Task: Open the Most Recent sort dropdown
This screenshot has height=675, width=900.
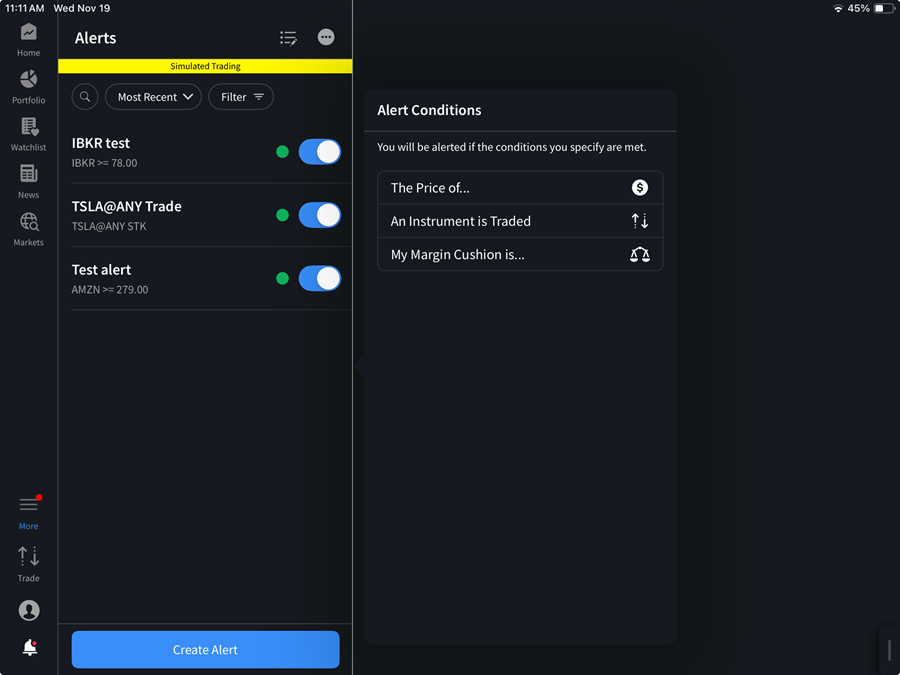Action: click(x=153, y=96)
